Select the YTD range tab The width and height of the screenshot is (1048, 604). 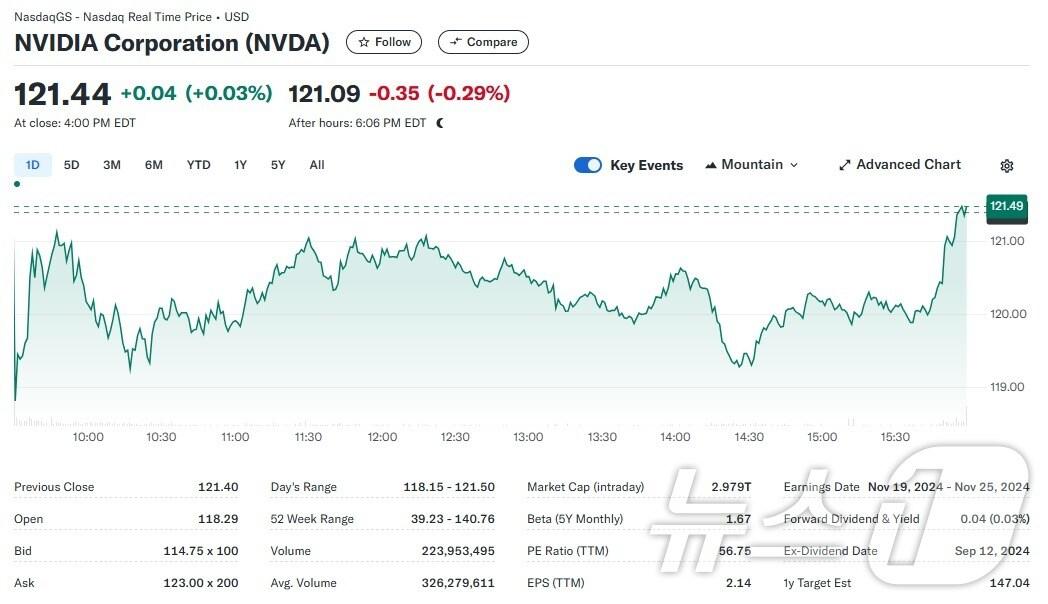[198, 165]
